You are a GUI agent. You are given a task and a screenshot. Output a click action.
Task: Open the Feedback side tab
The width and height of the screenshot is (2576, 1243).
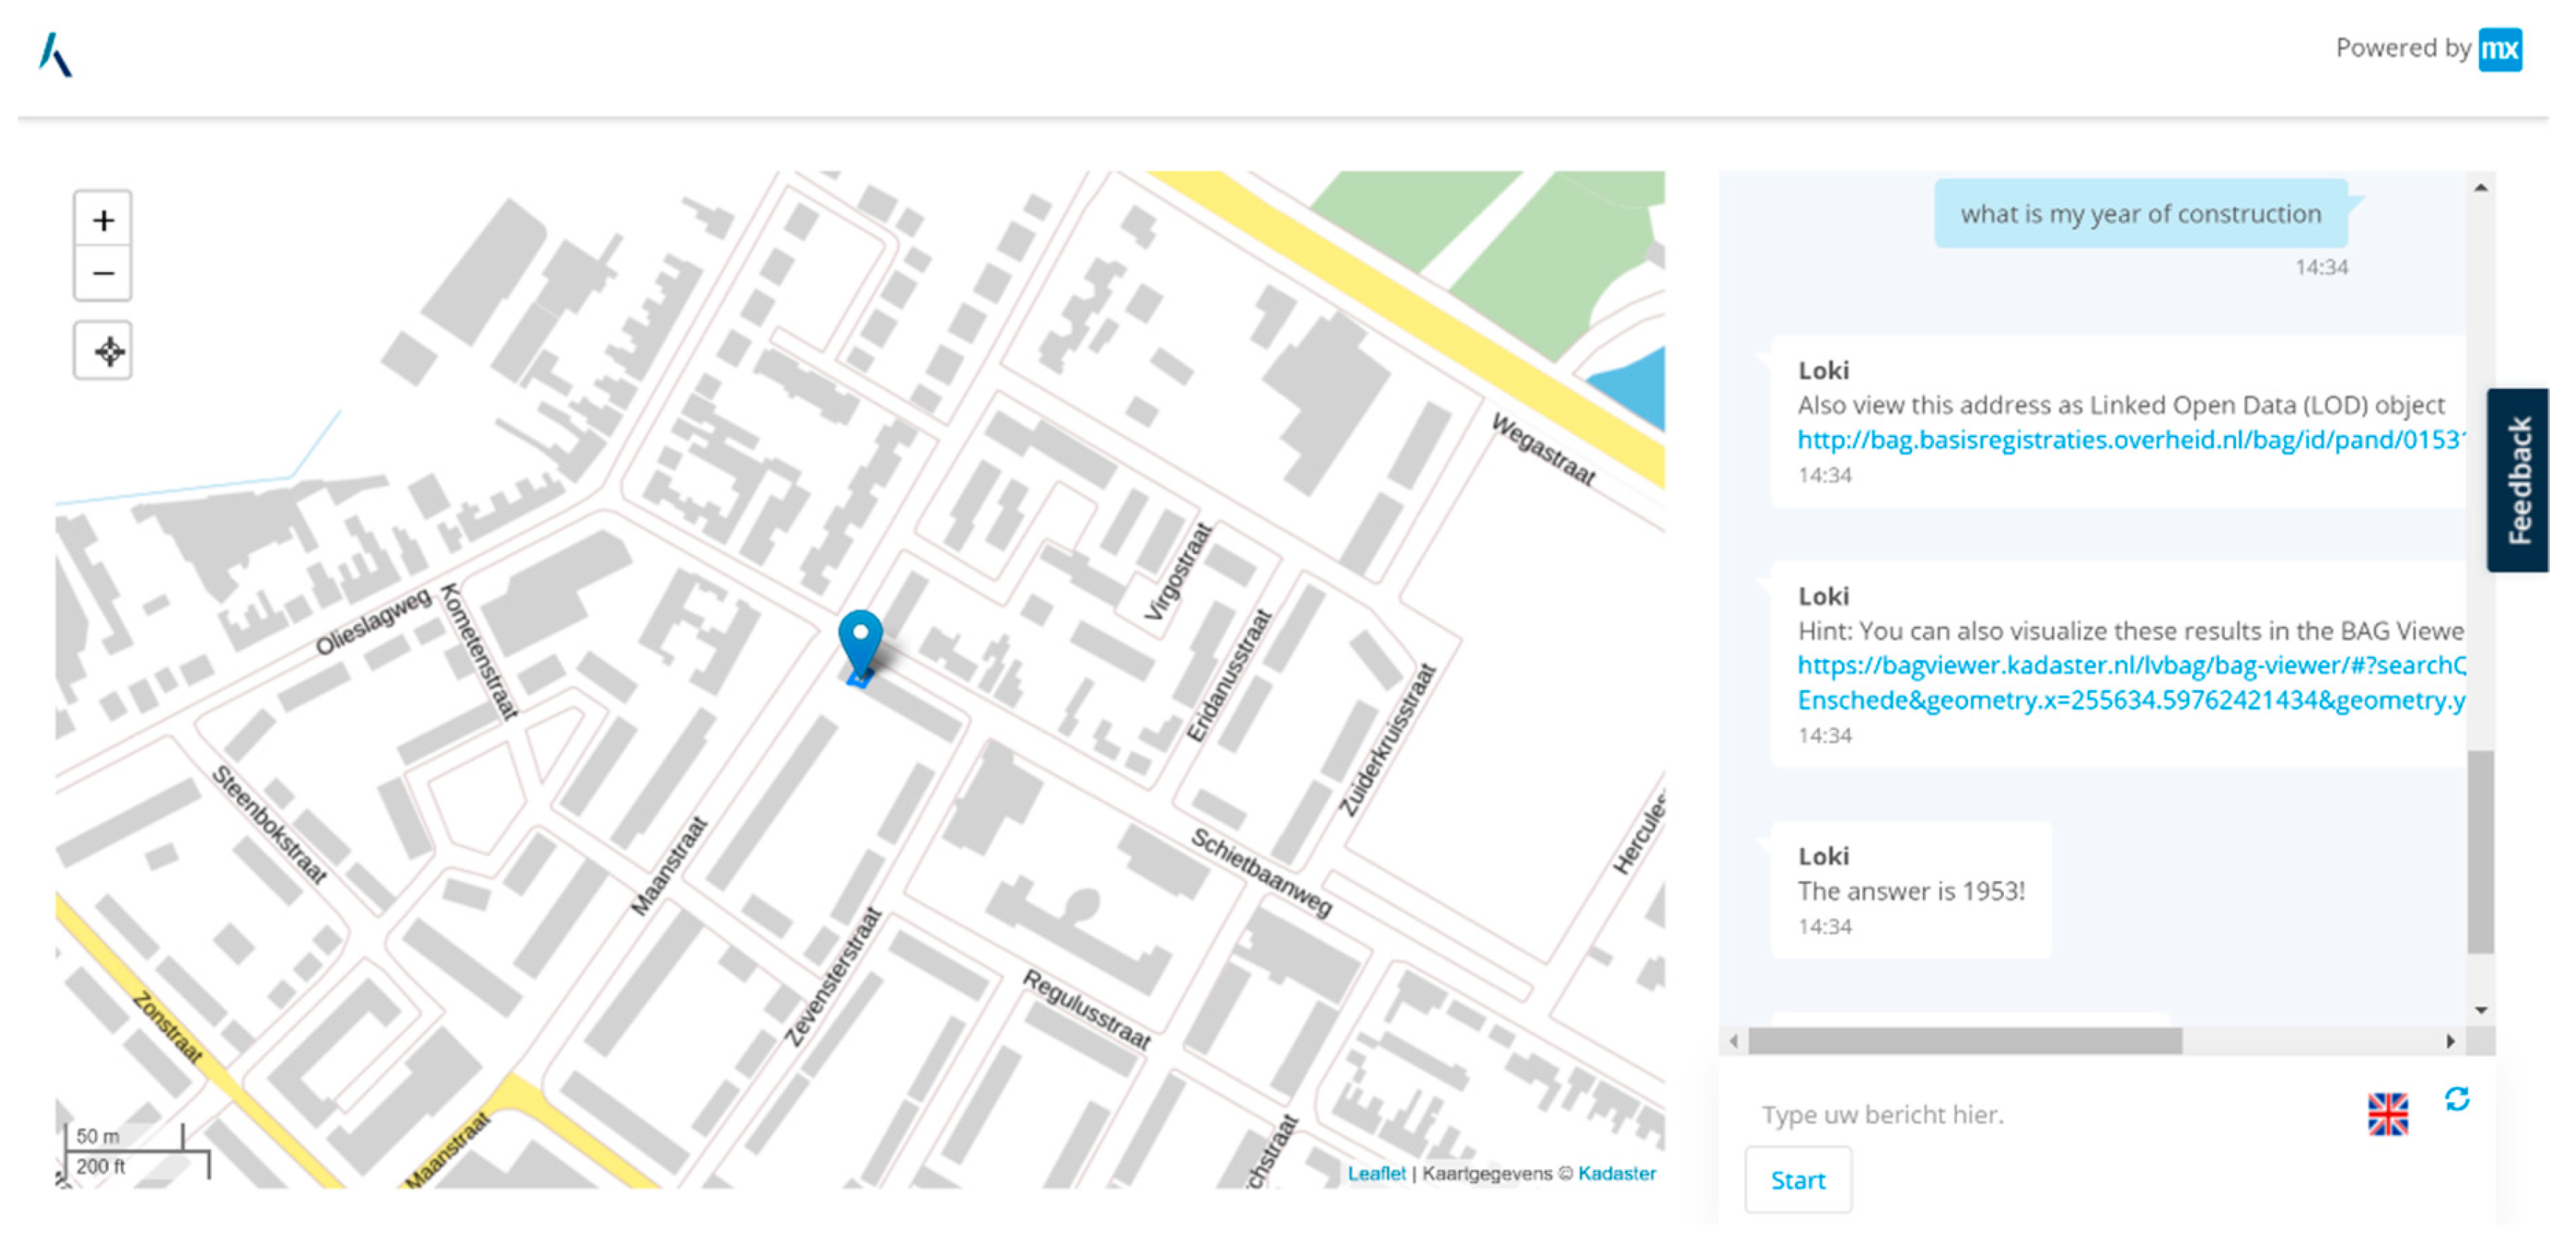[x=2517, y=480]
